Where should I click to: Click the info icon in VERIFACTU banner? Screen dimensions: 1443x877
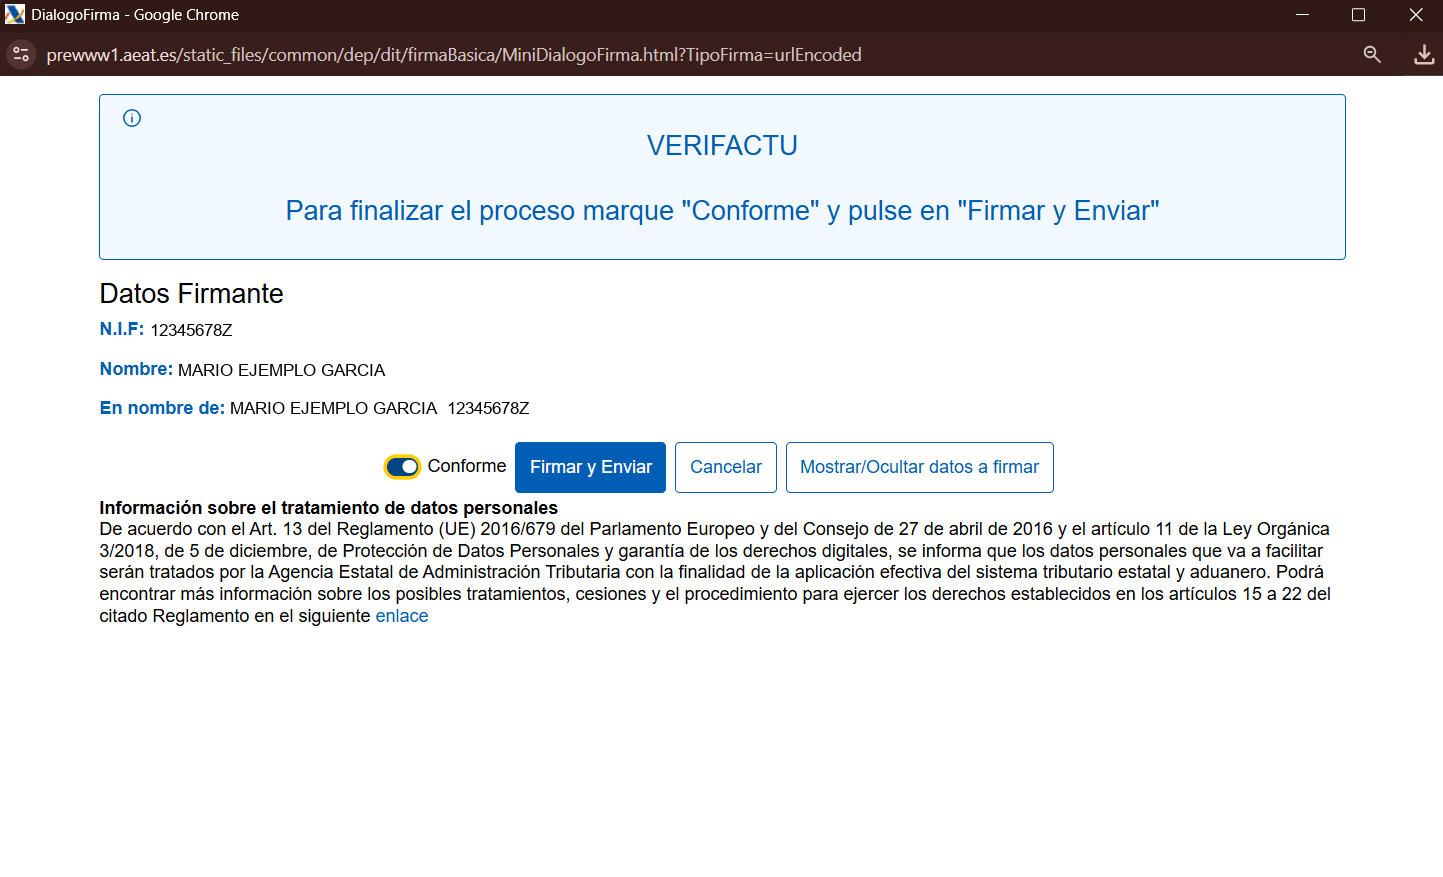coord(132,118)
